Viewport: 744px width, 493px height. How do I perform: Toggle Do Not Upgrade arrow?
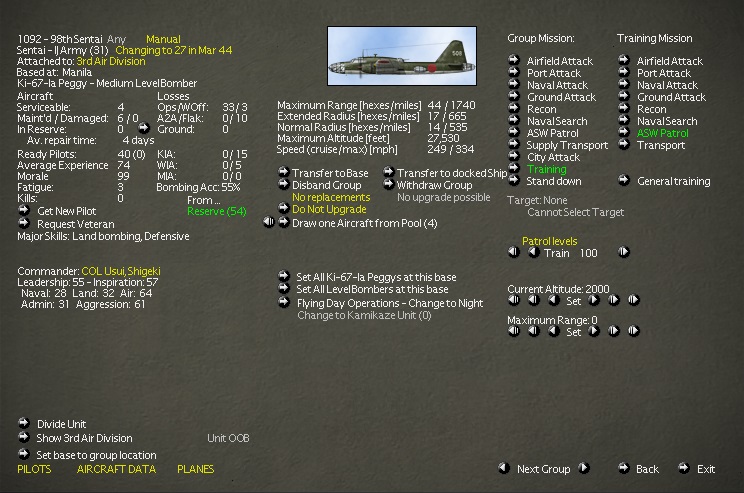pos(283,208)
